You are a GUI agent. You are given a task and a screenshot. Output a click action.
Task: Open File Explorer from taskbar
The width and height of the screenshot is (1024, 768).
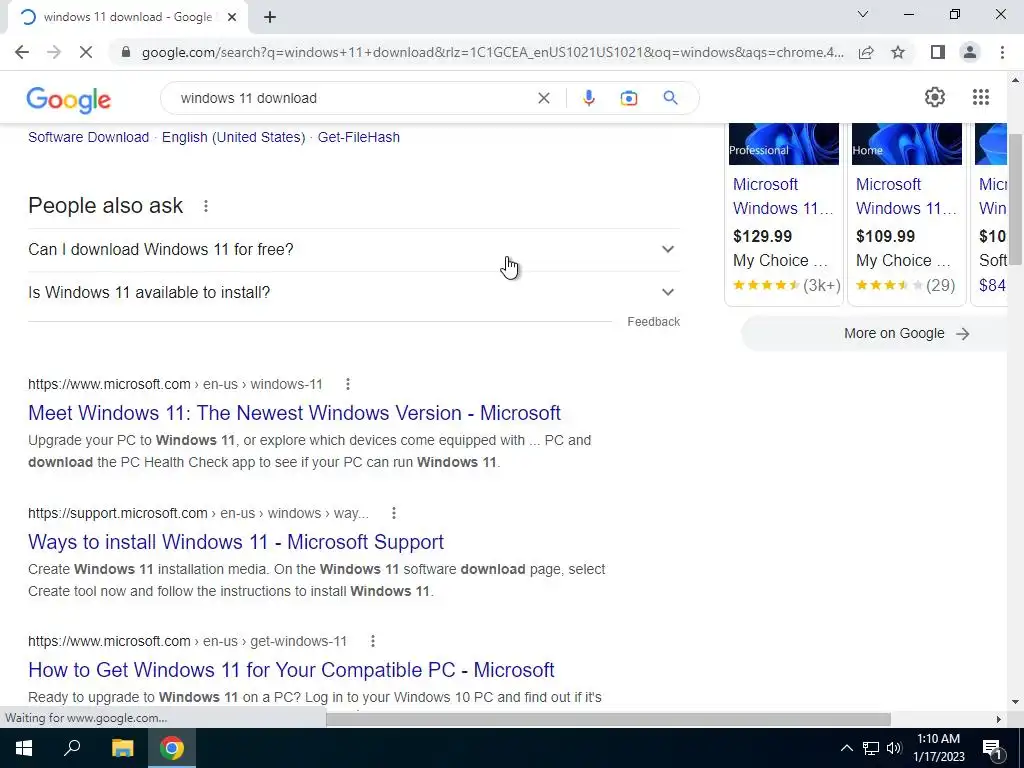click(x=122, y=748)
